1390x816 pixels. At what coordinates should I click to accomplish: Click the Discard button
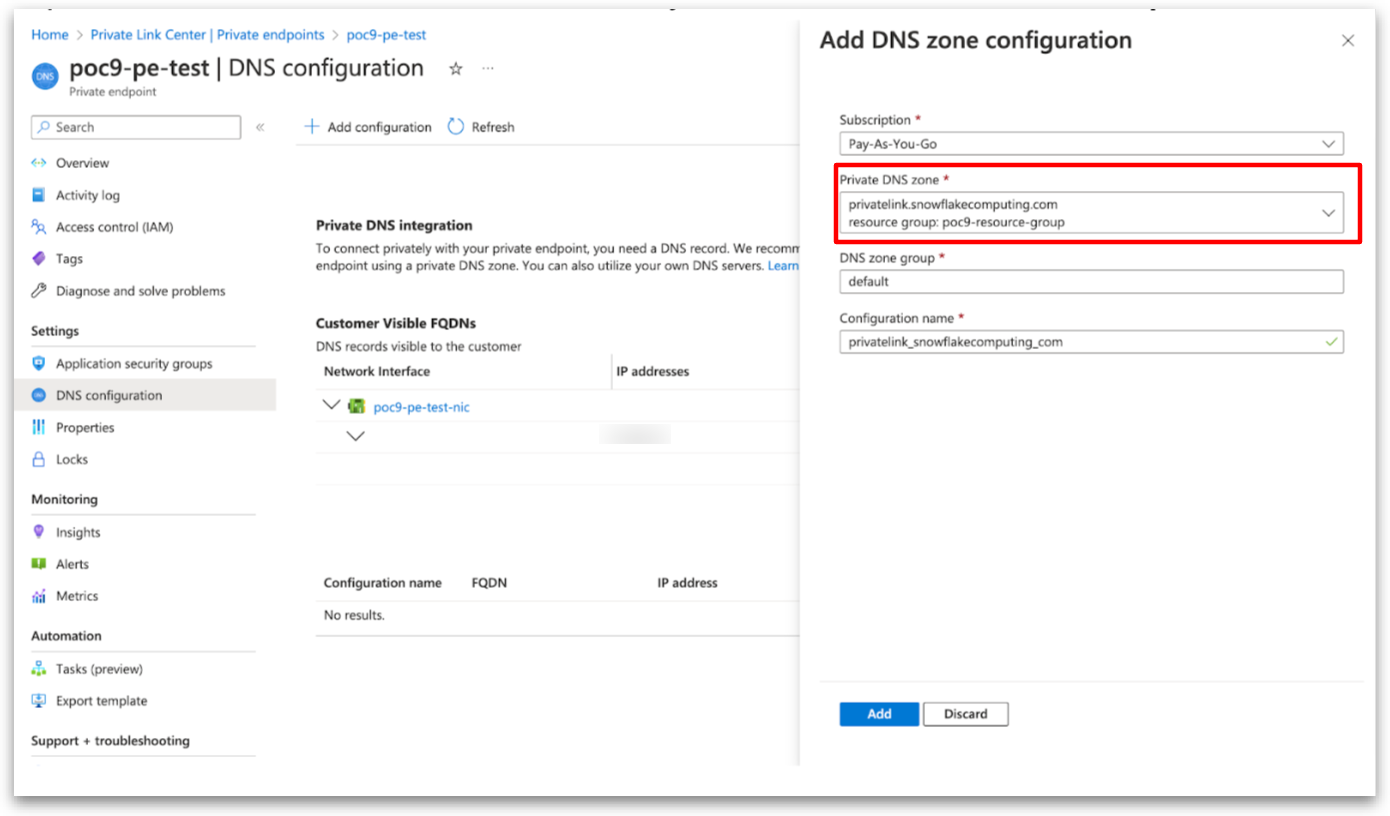(965, 714)
